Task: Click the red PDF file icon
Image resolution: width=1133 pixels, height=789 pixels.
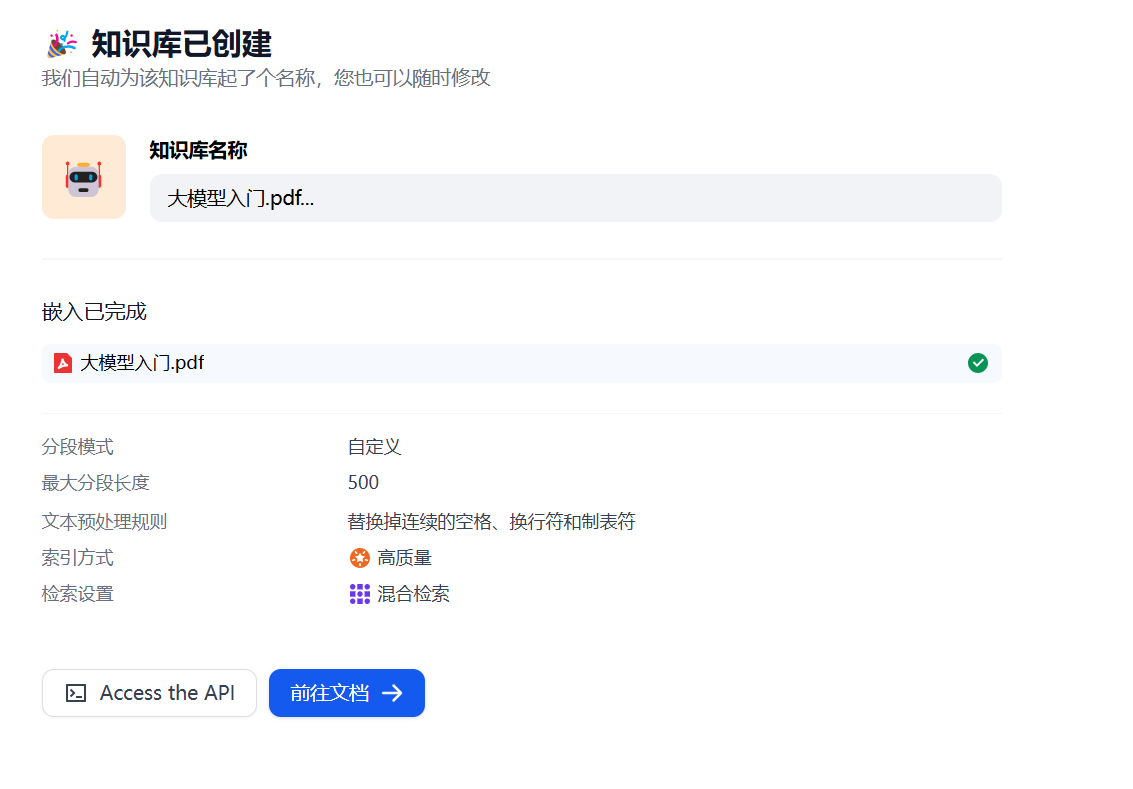Action: (63, 363)
